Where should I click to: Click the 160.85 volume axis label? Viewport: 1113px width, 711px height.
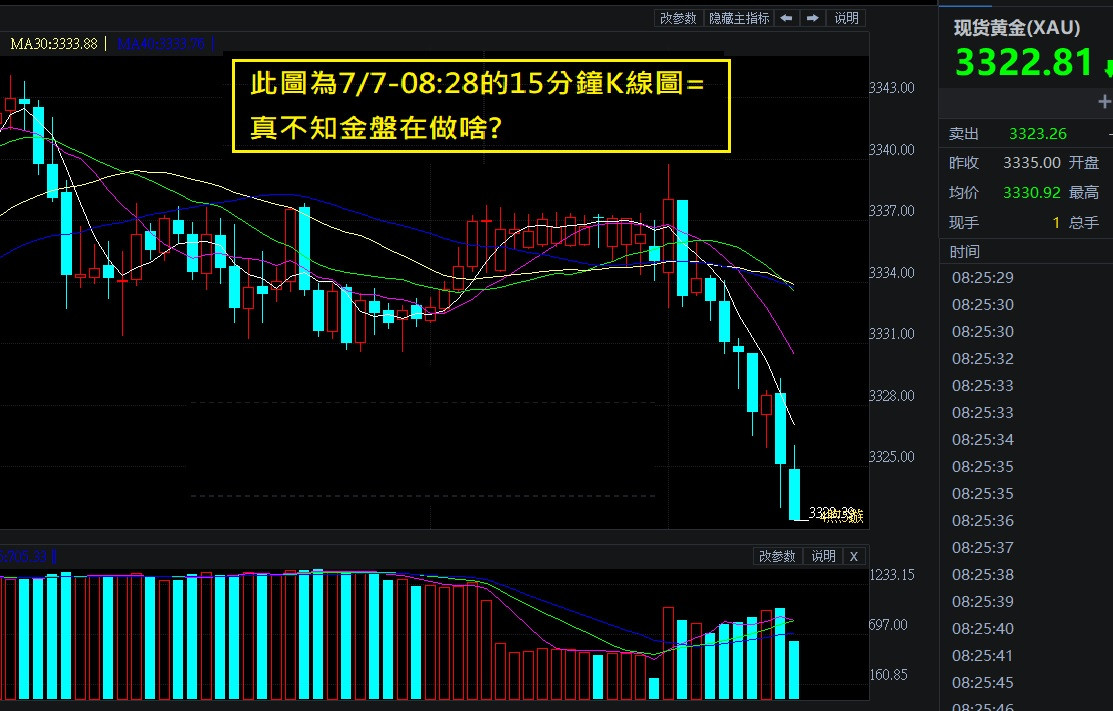[888, 674]
